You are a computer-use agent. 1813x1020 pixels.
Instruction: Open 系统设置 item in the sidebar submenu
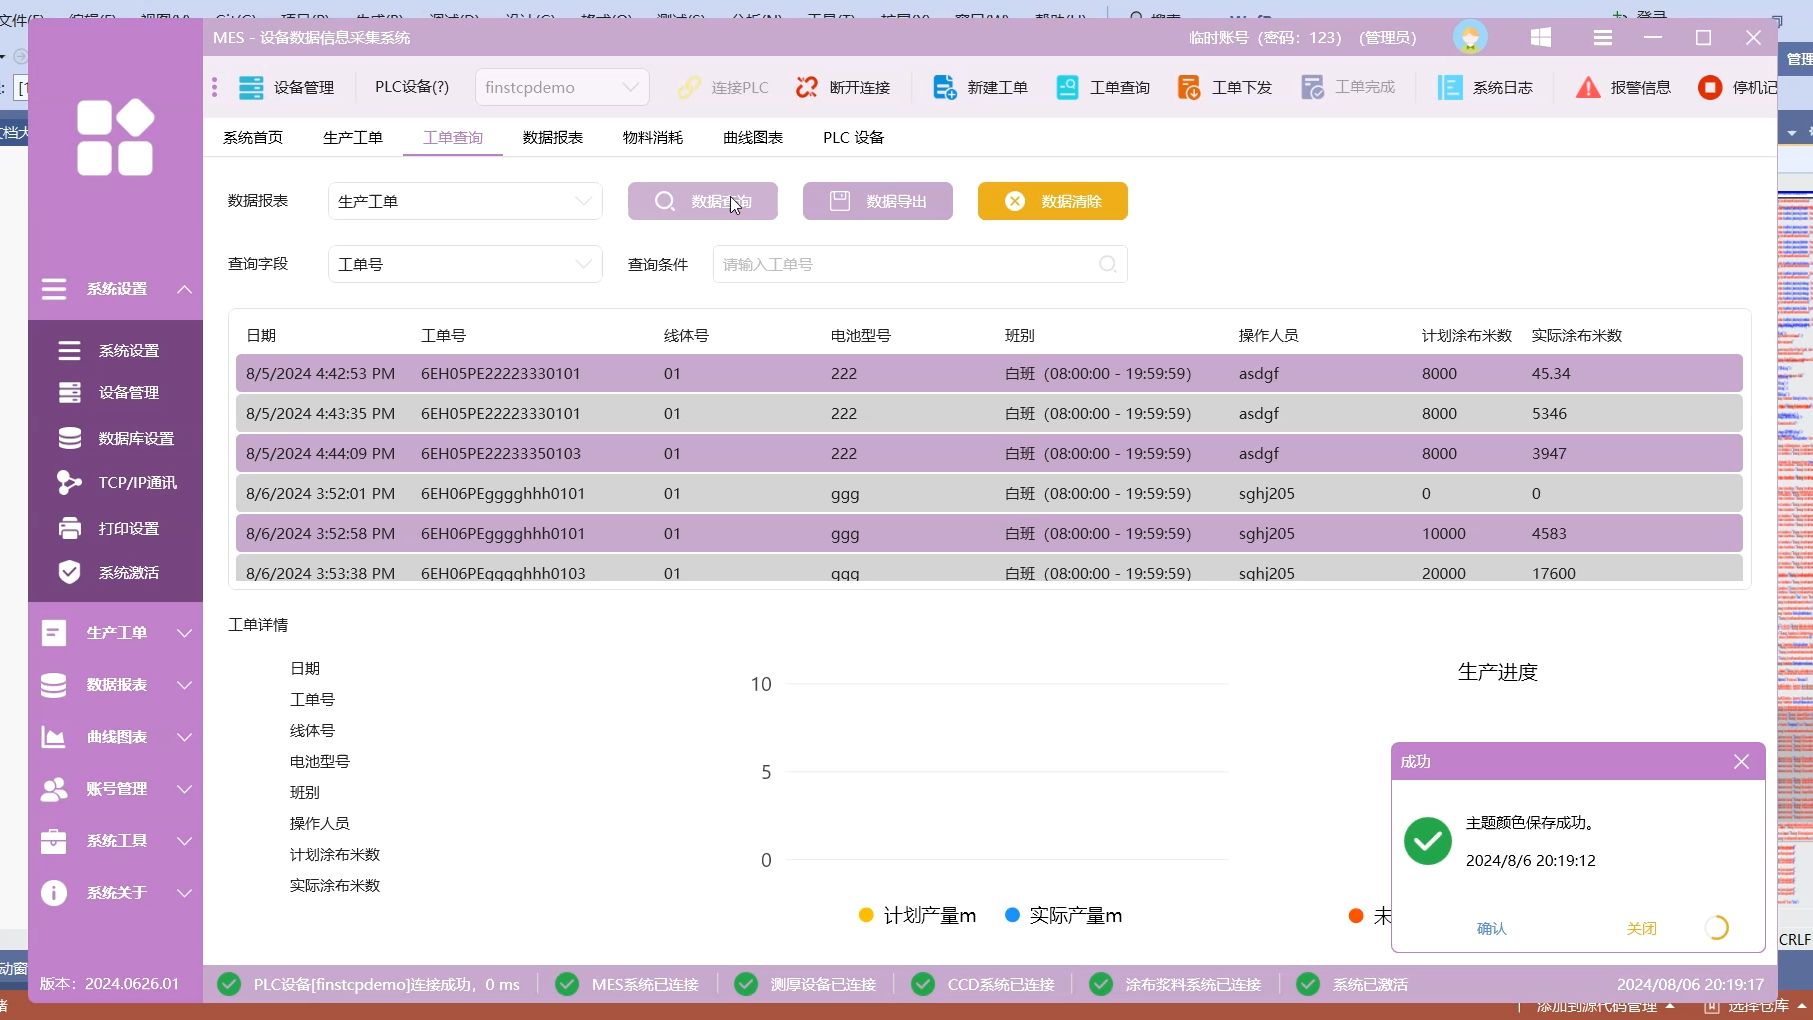click(x=116, y=350)
